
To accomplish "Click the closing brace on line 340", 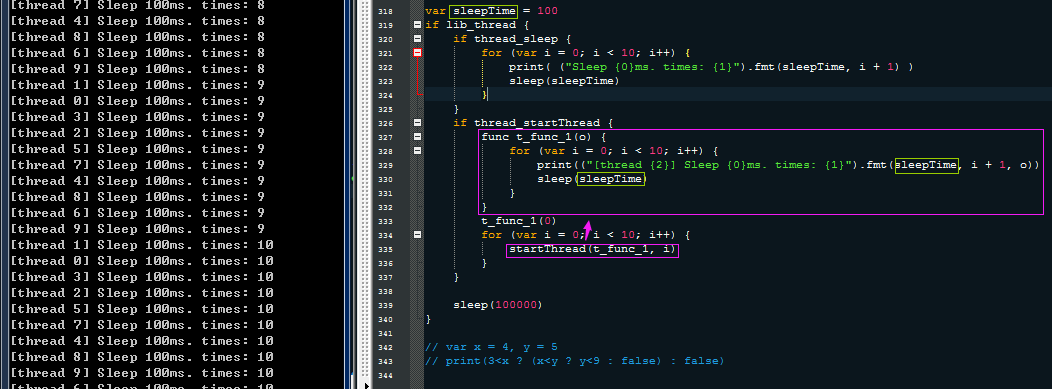I will coord(428,319).
